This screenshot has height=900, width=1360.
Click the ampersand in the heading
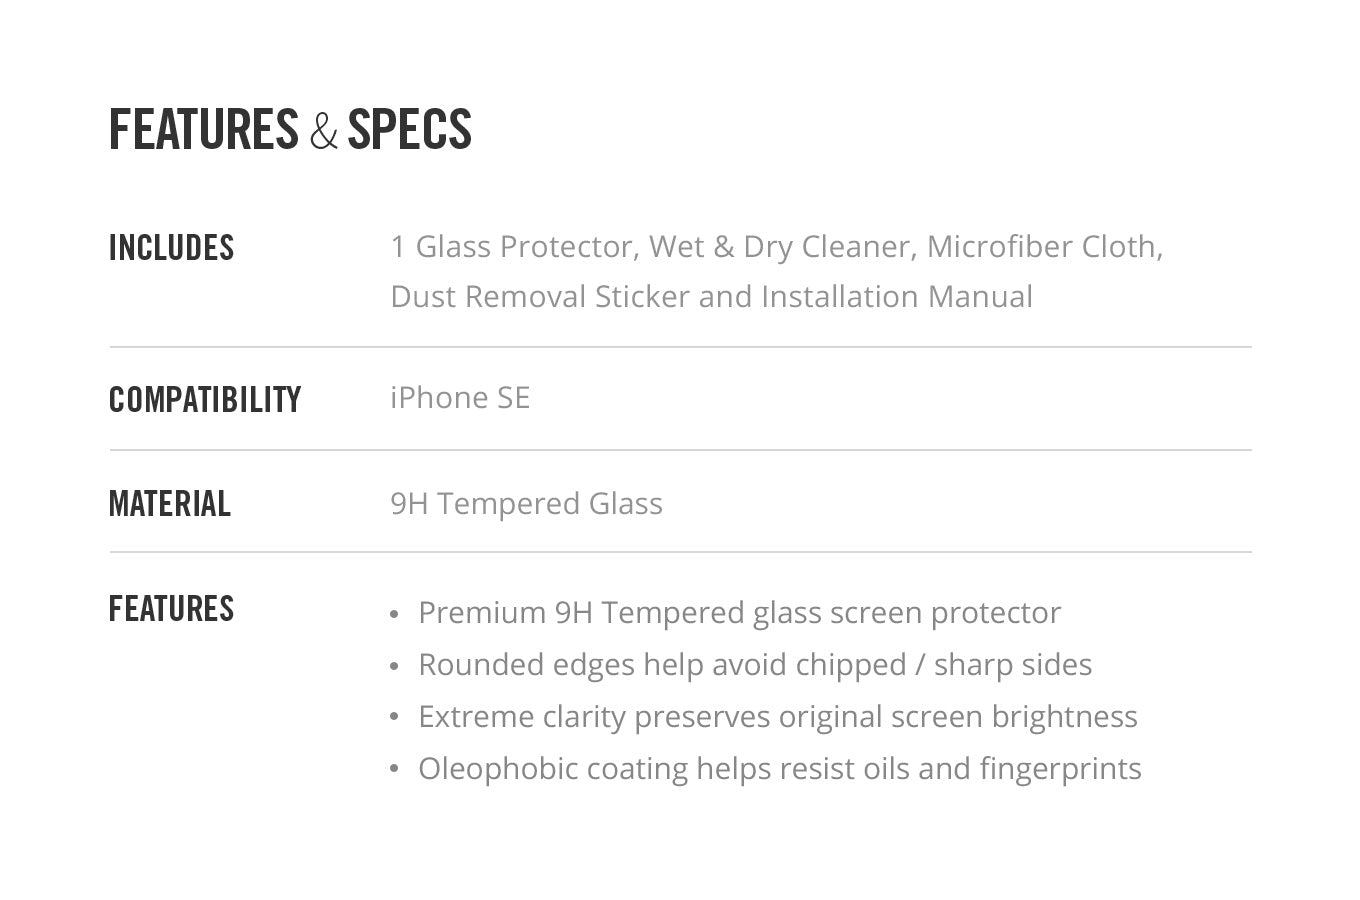tap(323, 132)
